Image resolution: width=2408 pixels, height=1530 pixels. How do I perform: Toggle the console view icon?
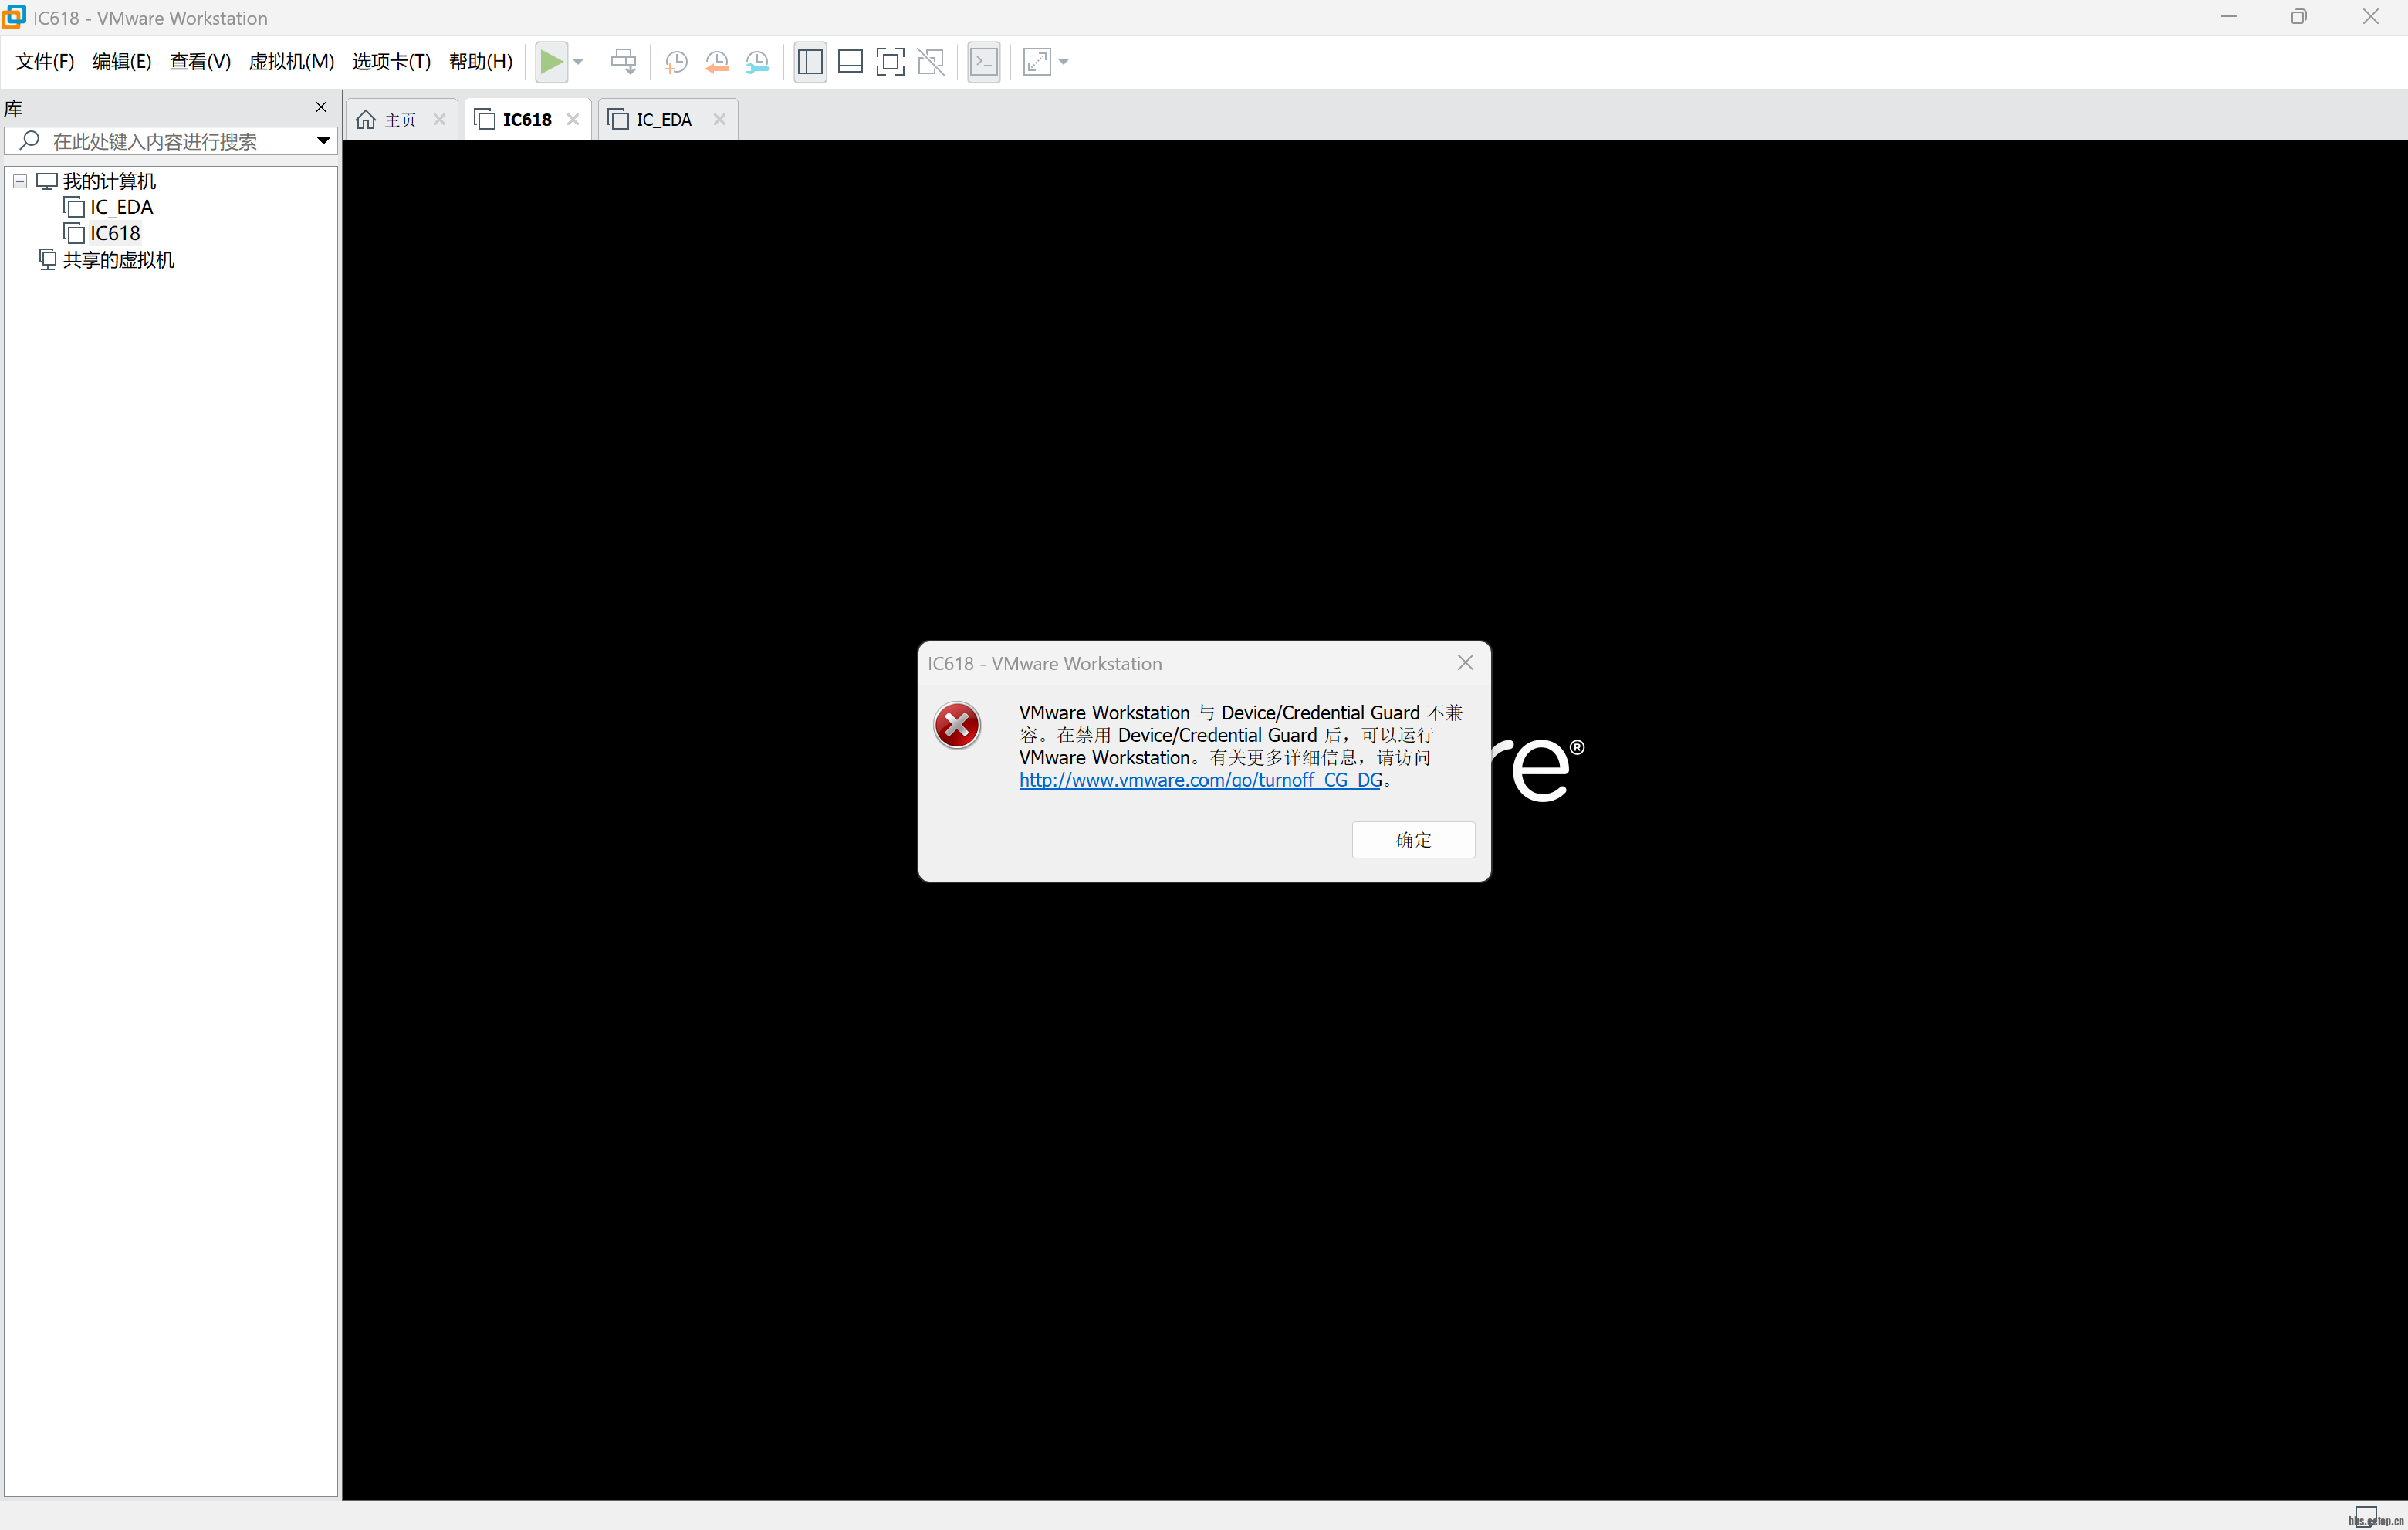point(984,62)
